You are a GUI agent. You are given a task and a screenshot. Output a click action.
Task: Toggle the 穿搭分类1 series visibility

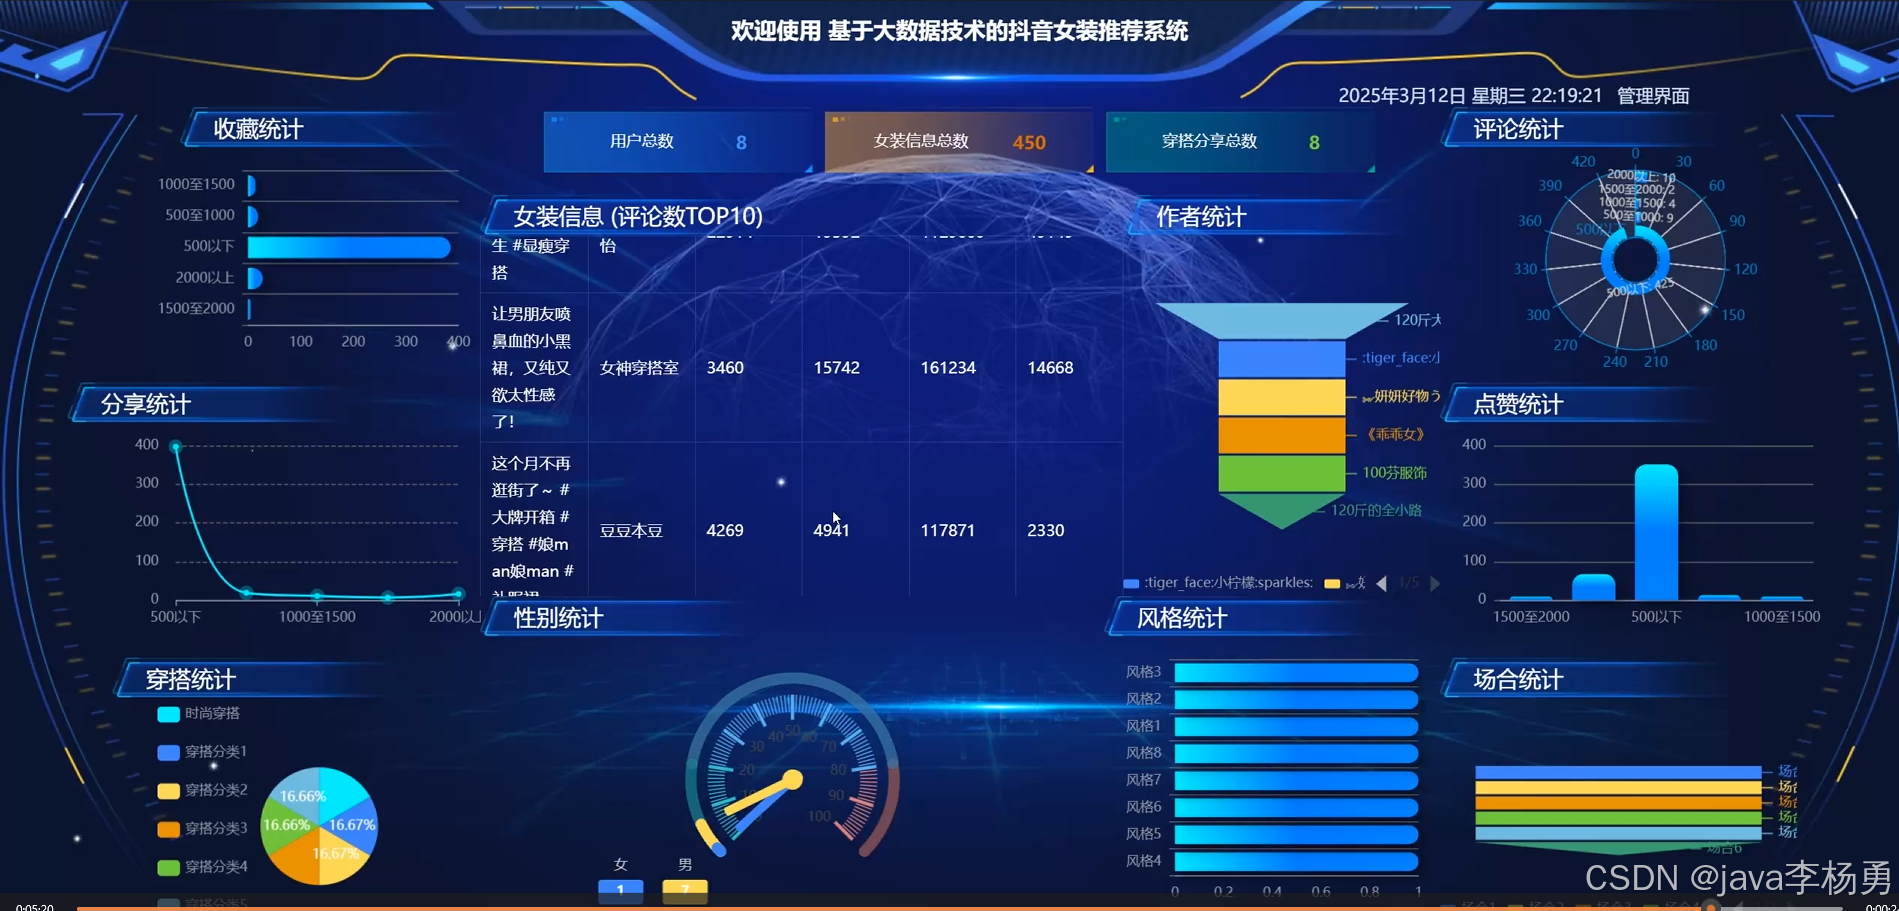click(167, 752)
